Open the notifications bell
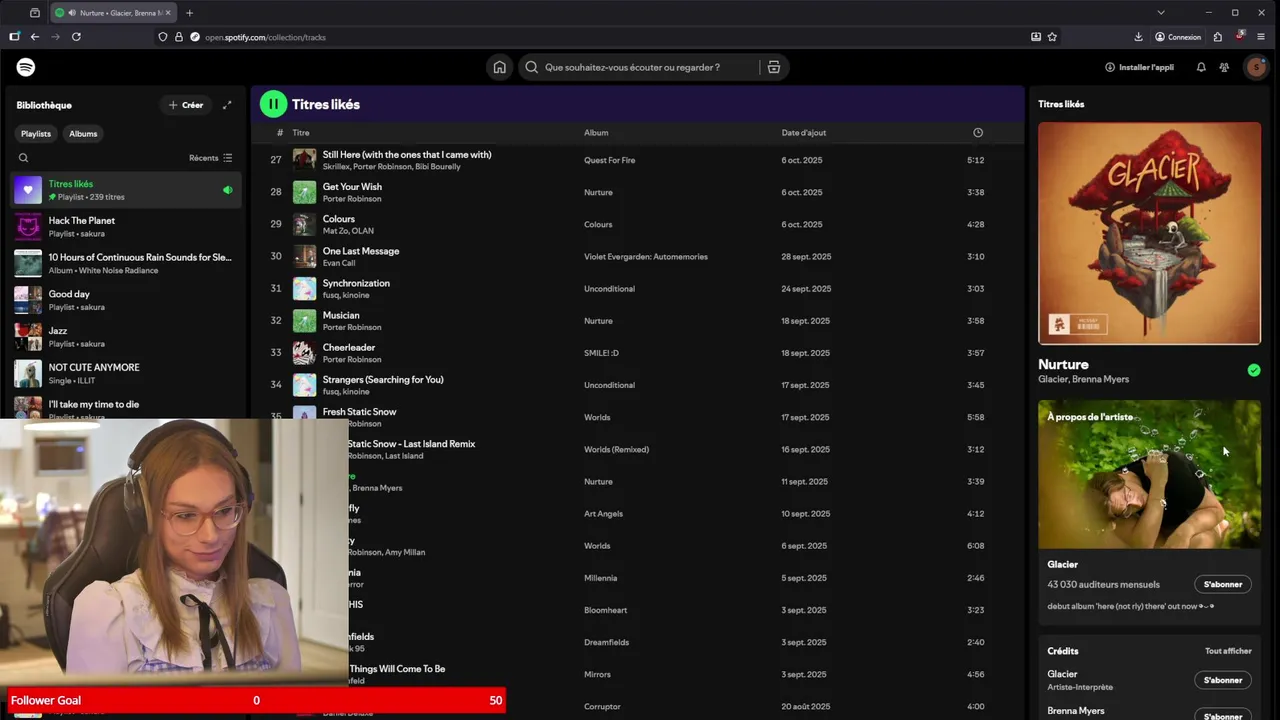1280x720 pixels. [1201, 67]
